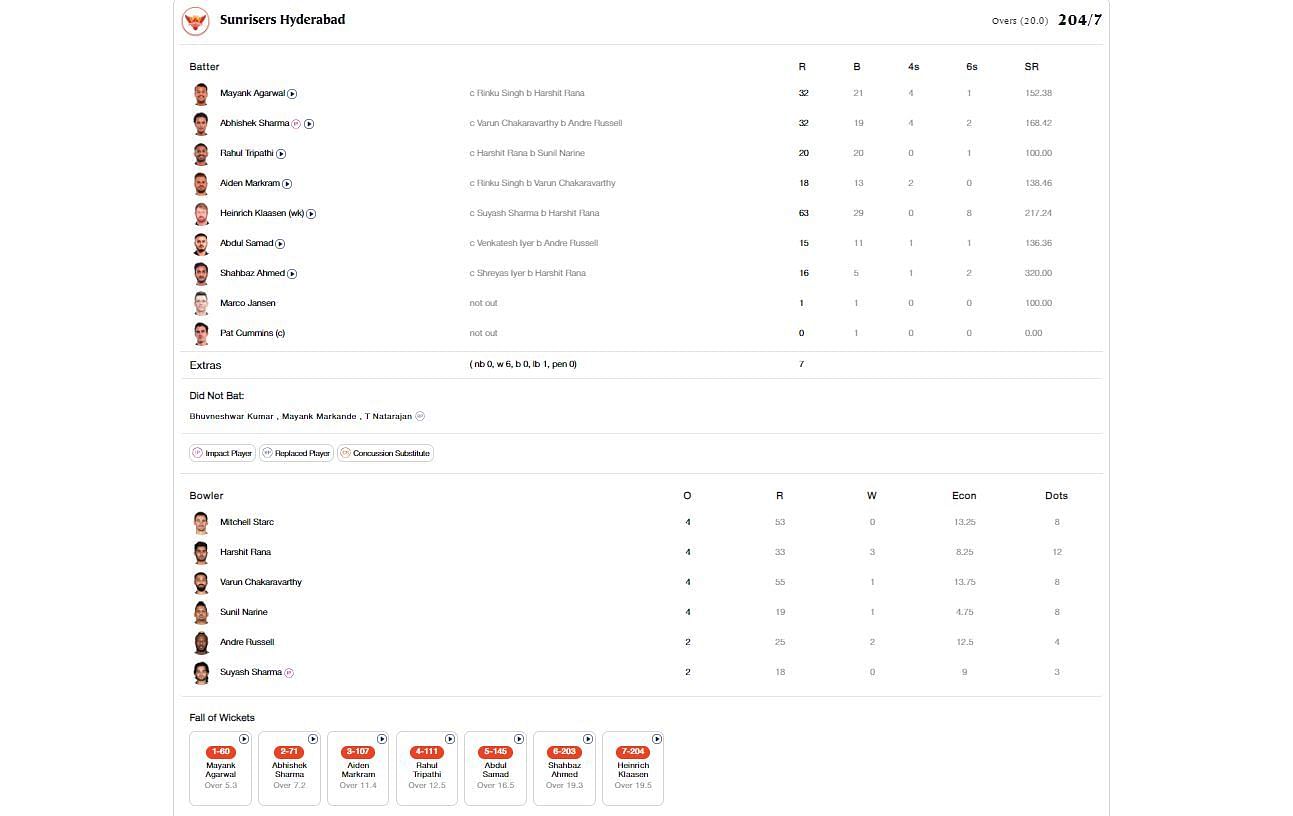Play video on 4-111 fall of wicket card
The width and height of the screenshot is (1293, 816).
coord(450,739)
